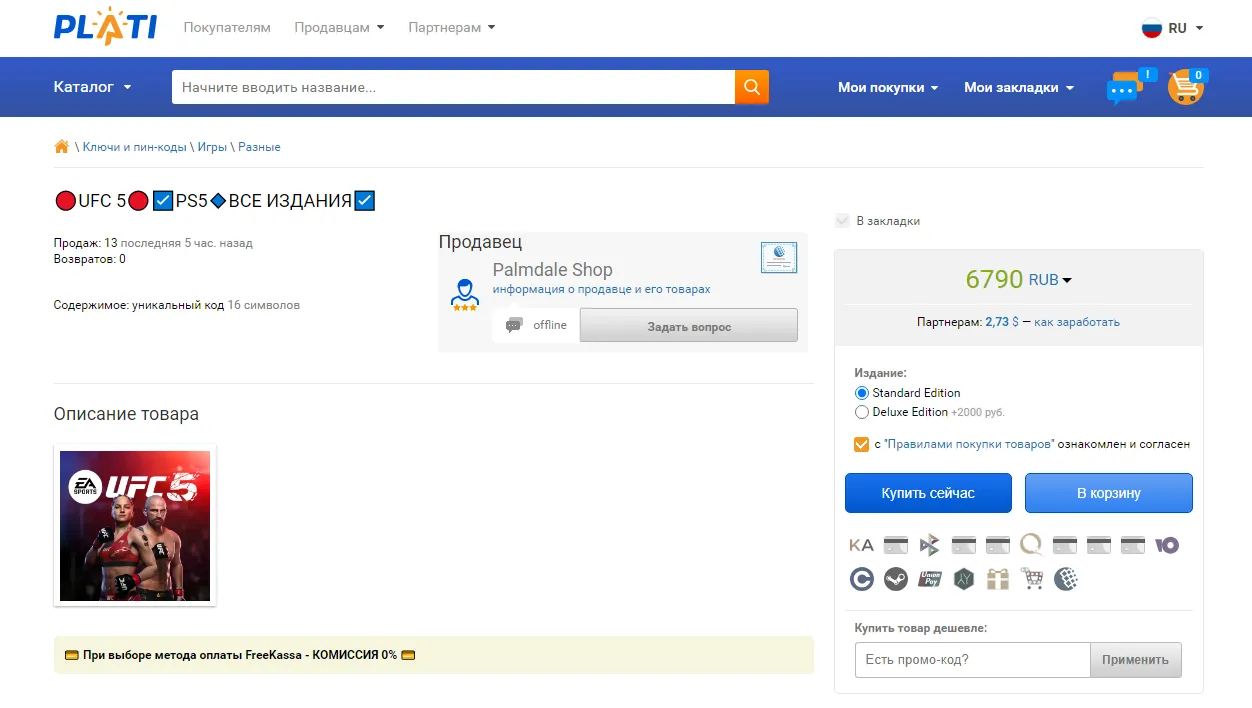This screenshot has height=708, width=1252.
Task: Select FreeKassa KA payment icon
Action: (x=861, y=545)
